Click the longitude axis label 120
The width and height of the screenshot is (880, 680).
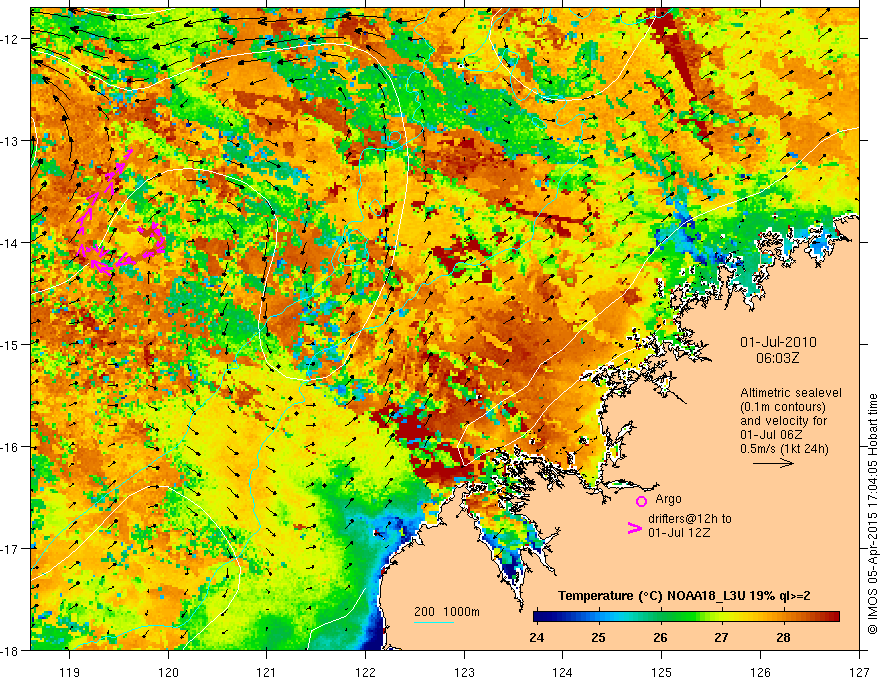pyautogui.click(x=168, y=672)
